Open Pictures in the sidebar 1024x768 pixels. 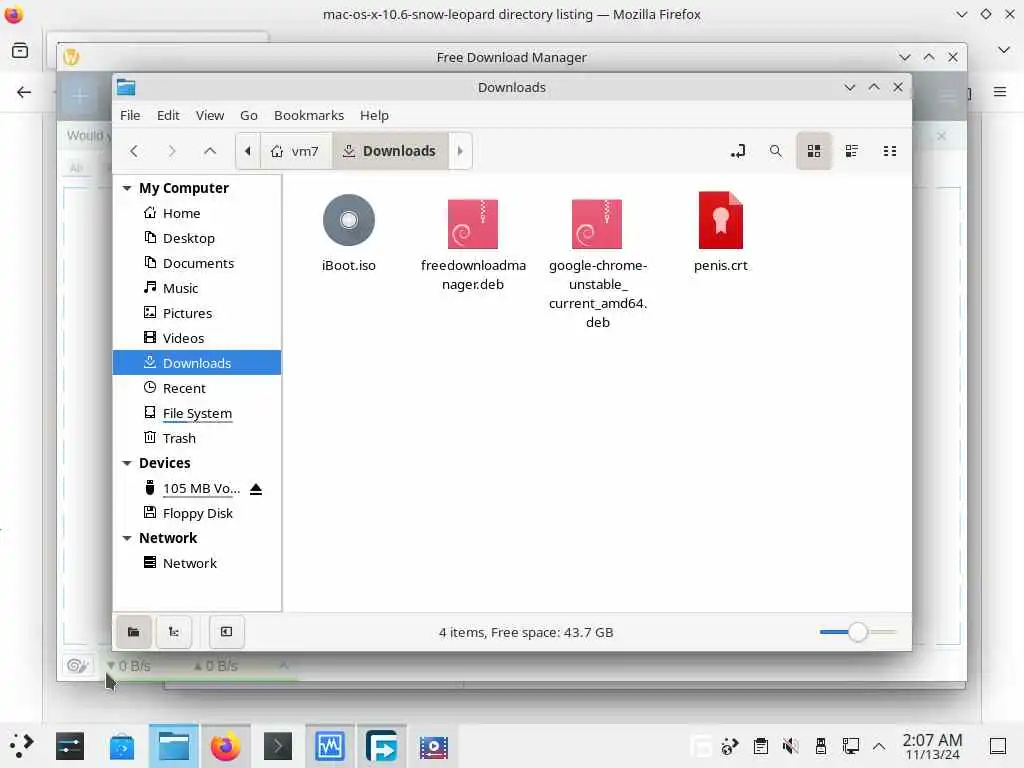tap(197, 313)
